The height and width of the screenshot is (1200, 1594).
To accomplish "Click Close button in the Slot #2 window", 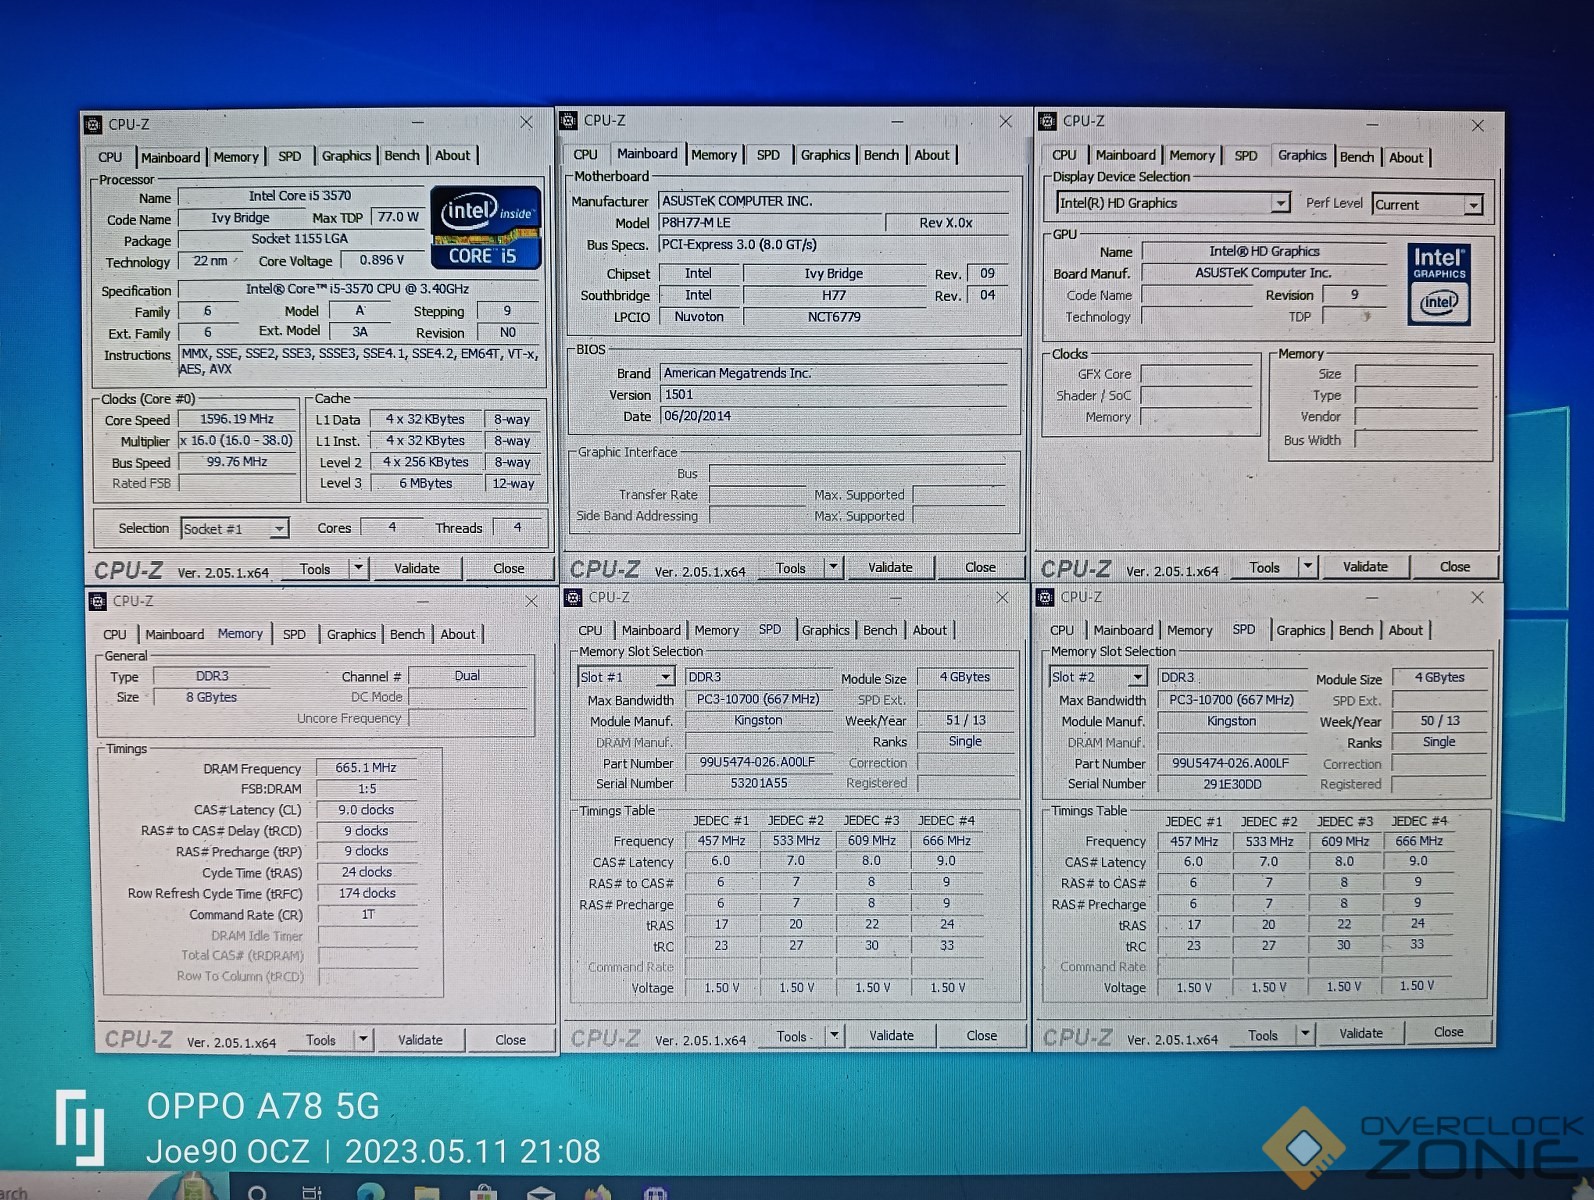I will [x=1449, y=1032].
